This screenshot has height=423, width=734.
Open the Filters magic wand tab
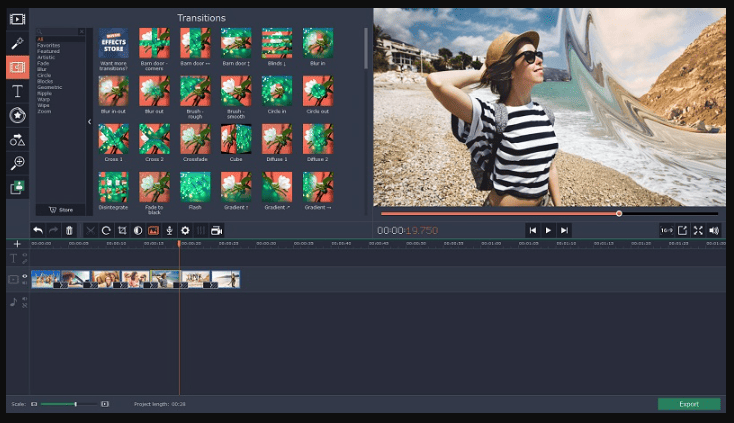pyautogui.click(x=17, y=43)
